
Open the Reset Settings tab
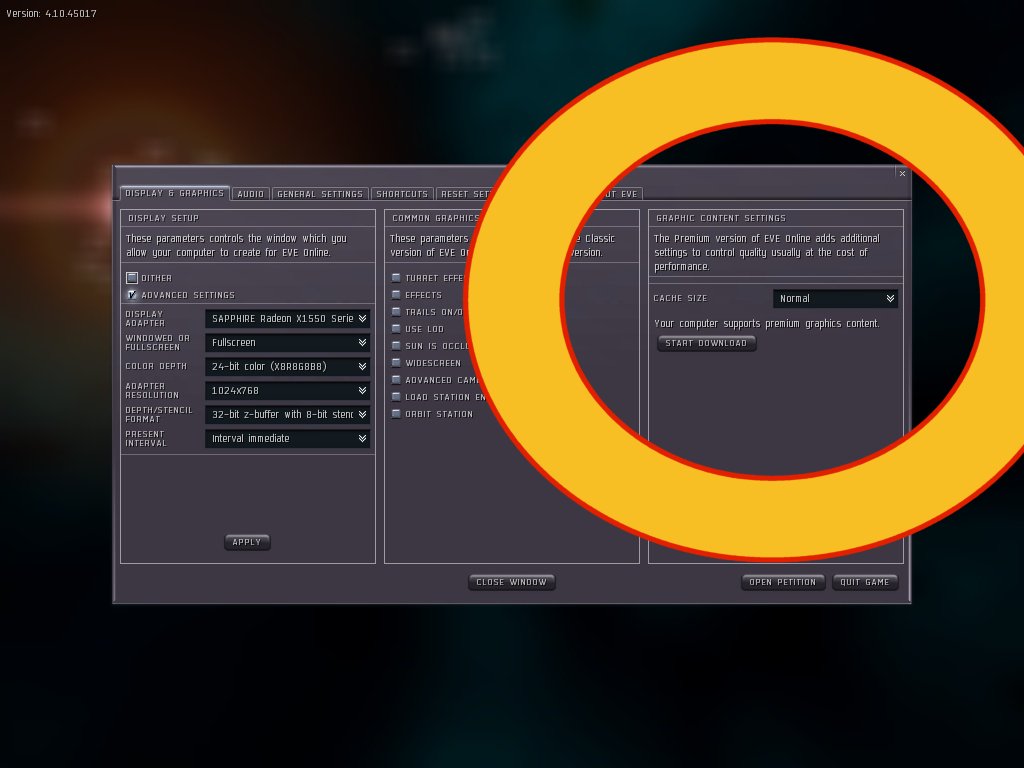[x=465, y=194]
